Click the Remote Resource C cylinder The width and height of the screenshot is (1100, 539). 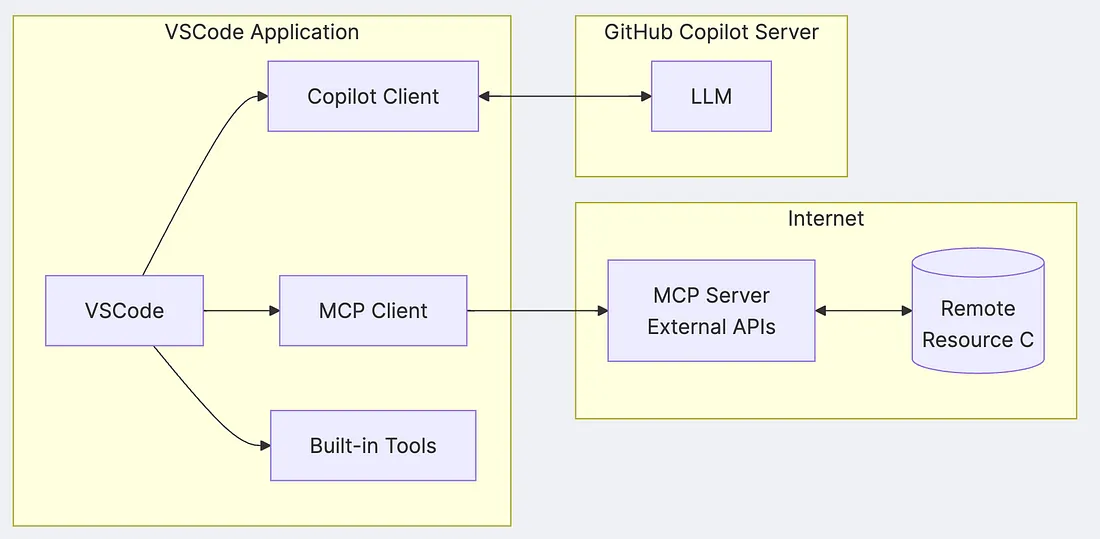pyautogui.click(x=978, y=308)
